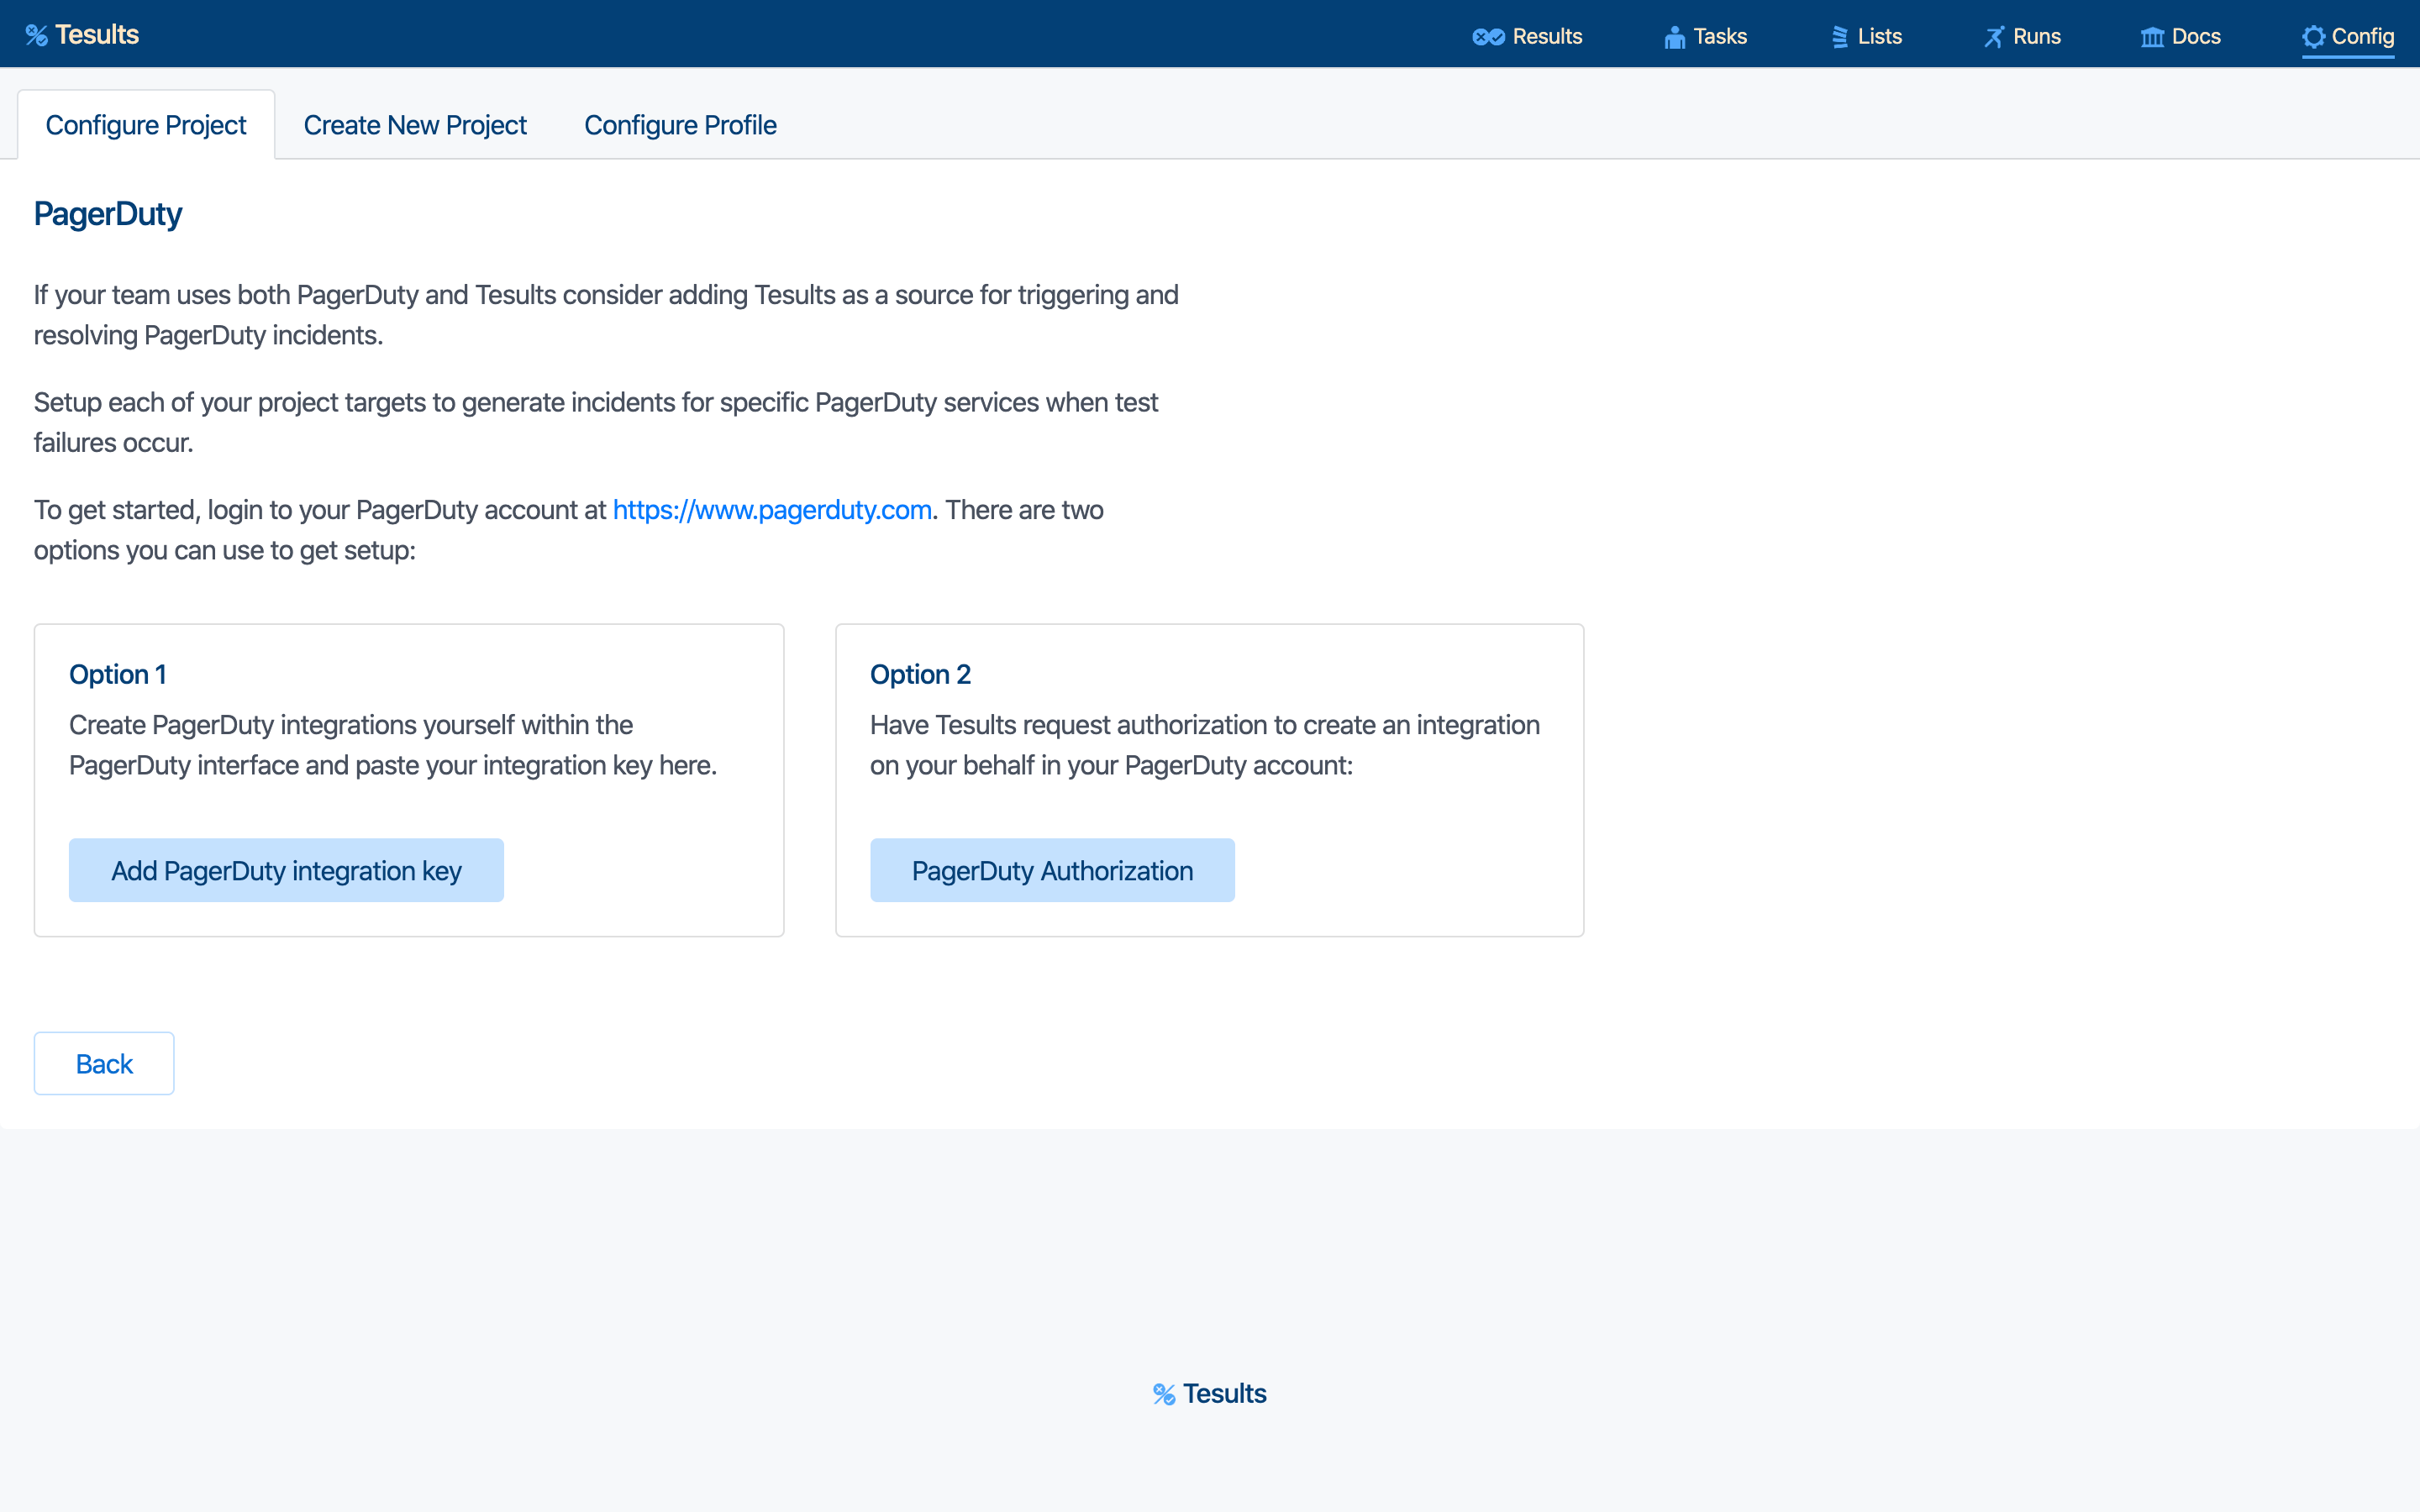
Task: Click the Option 1 heading
Action: coord(118,674)
